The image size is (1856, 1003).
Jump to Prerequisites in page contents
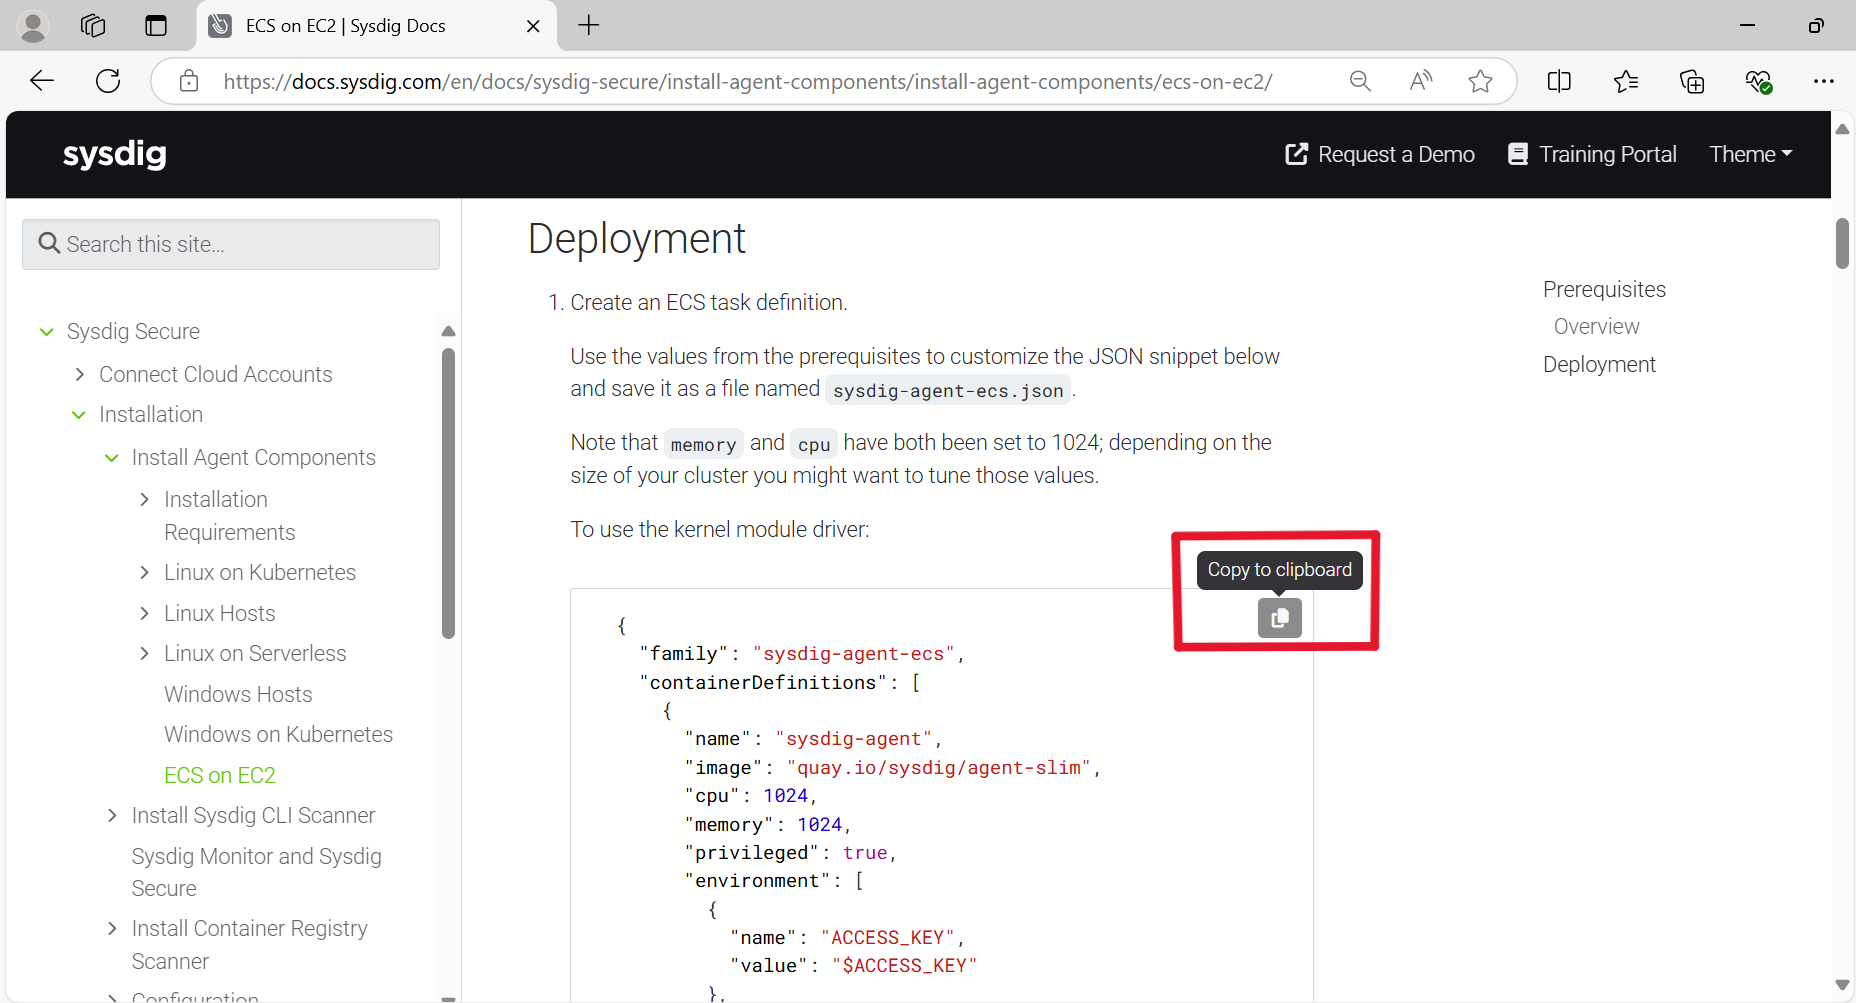(x=1604, y=289)
